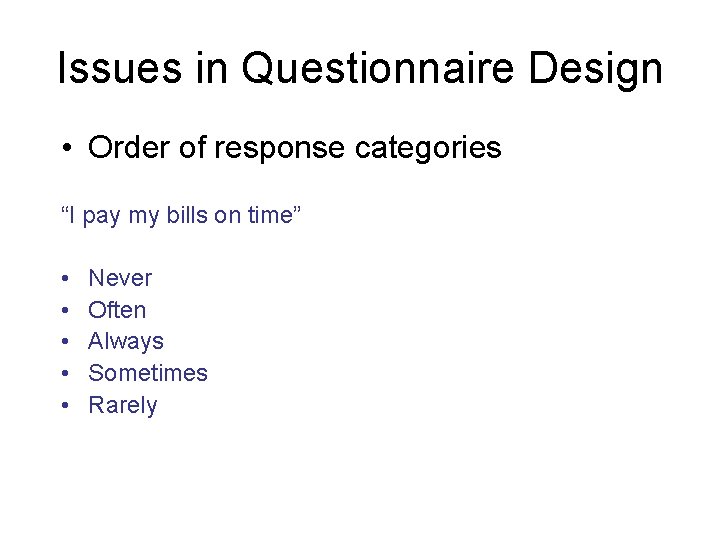This screenshot has height=540, width=720.
Task: Click the bullet point beside 'Rarely'
Action: pyautogui.click(x=64, y=406)
